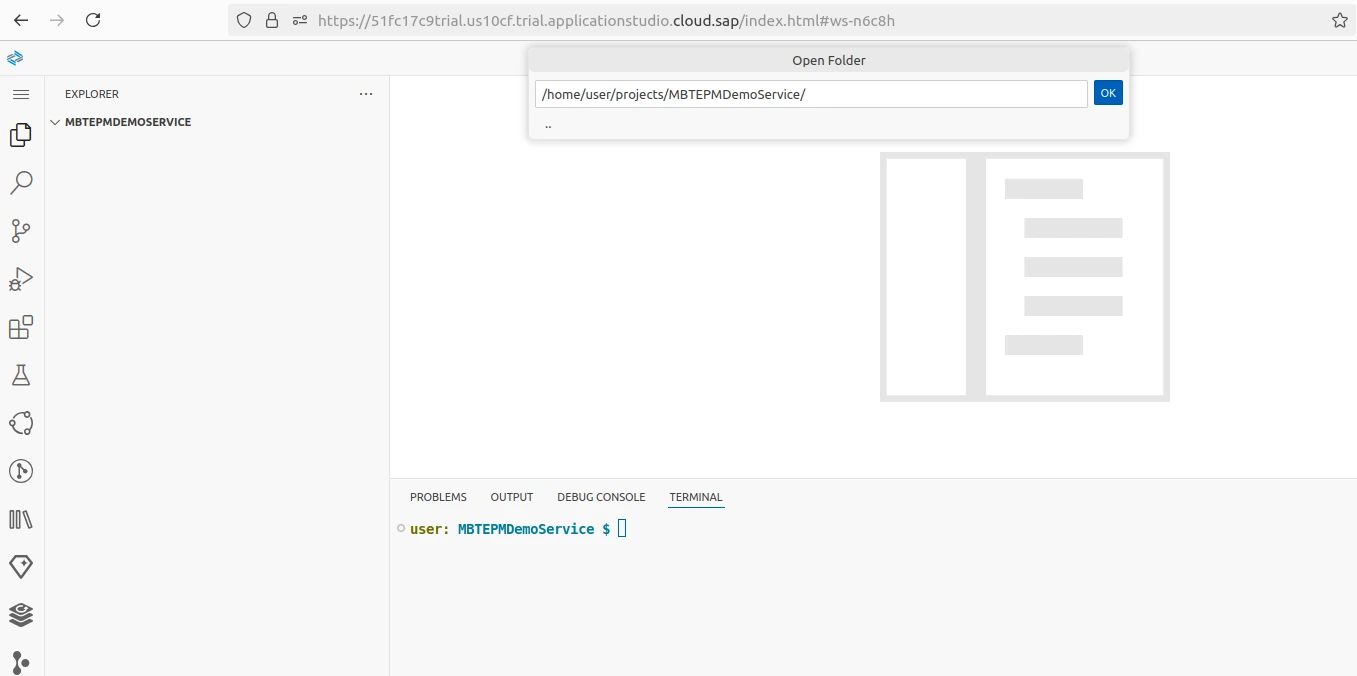Reload the browser page
Screen dimensions: 1357x676
[x=93, y=20]
